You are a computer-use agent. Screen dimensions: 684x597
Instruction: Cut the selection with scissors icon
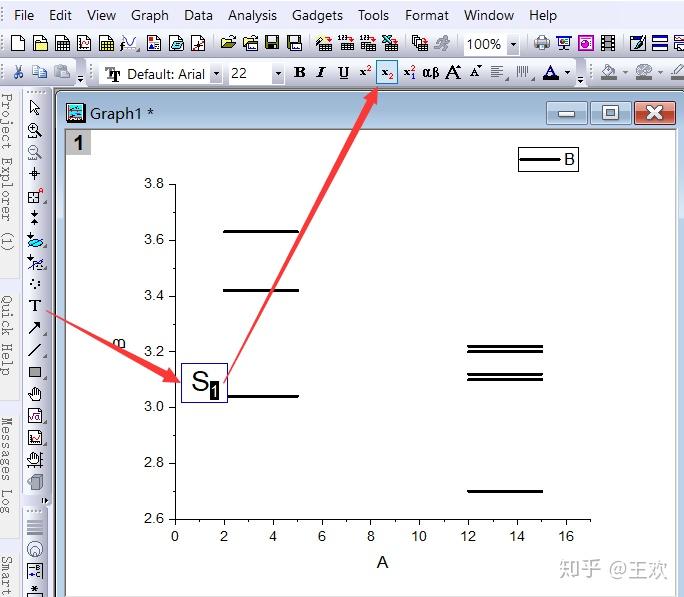18,72
